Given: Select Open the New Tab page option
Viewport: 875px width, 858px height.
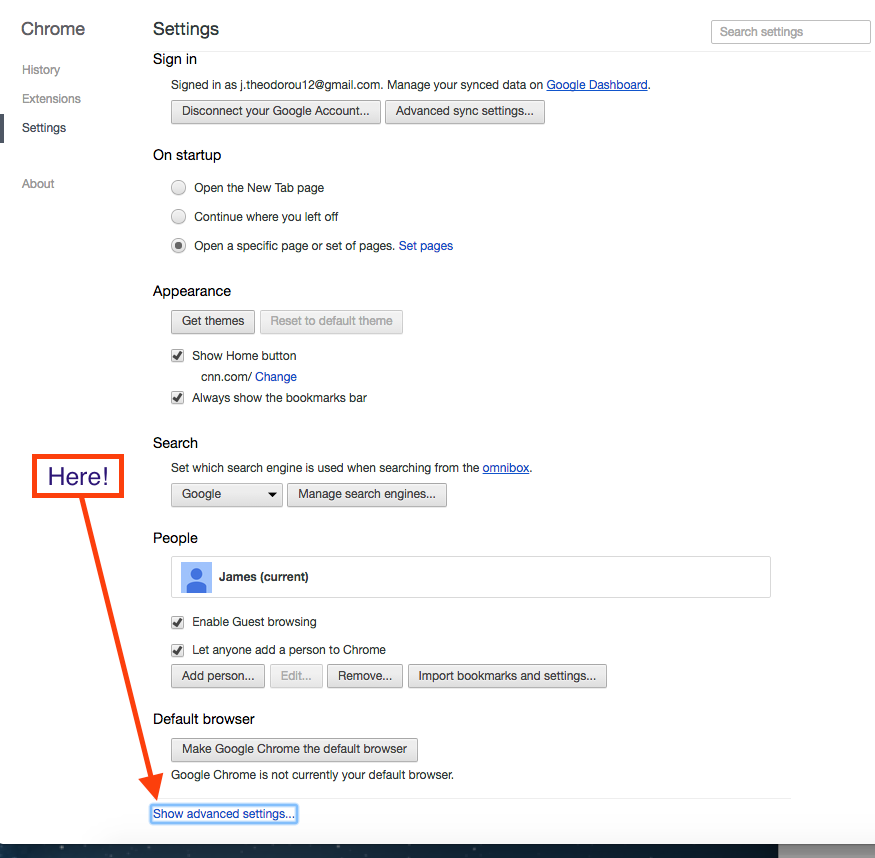Looking at the screenshot, I should 179,187.
